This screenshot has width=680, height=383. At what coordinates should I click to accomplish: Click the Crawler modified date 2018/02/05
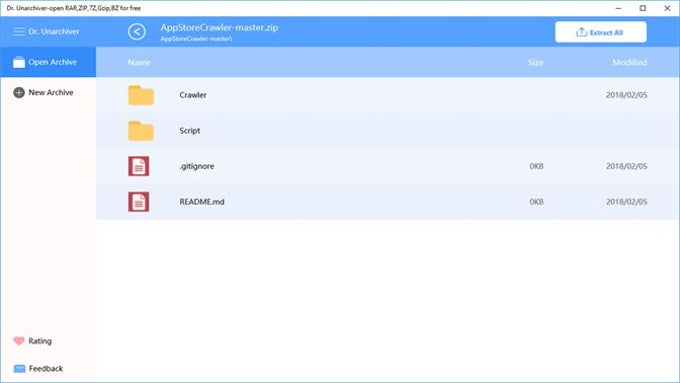[x=627, y=95]
